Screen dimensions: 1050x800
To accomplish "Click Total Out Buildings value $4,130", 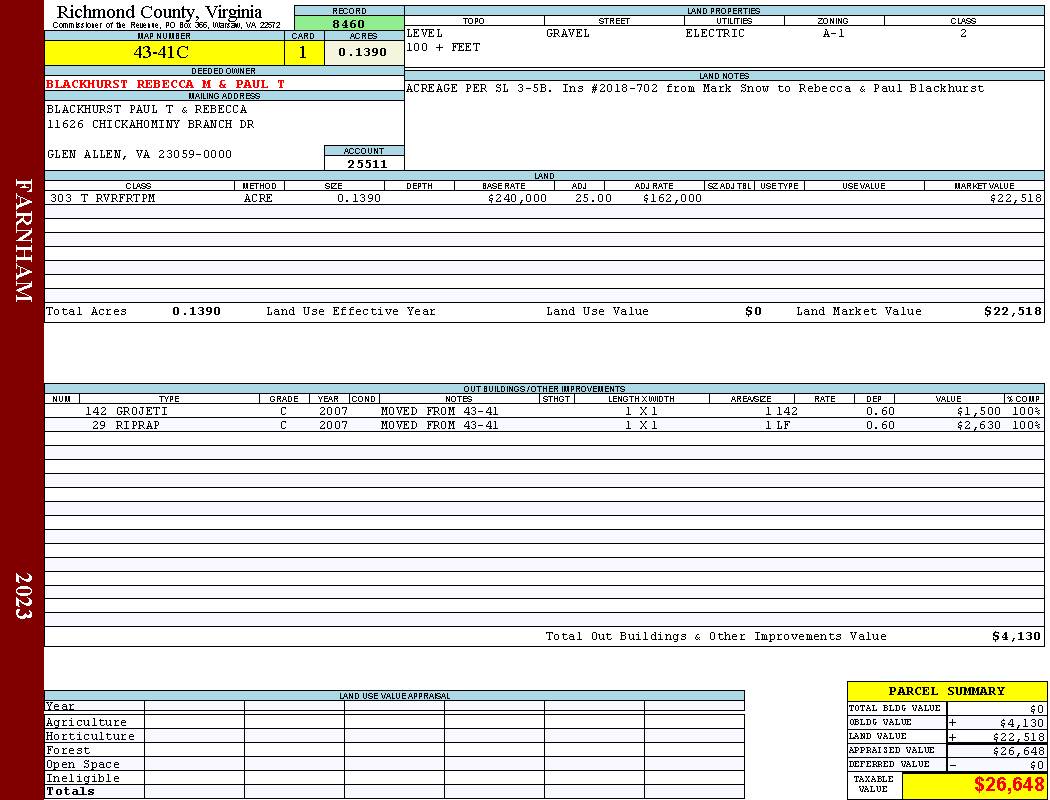I will click(1017, 637).
